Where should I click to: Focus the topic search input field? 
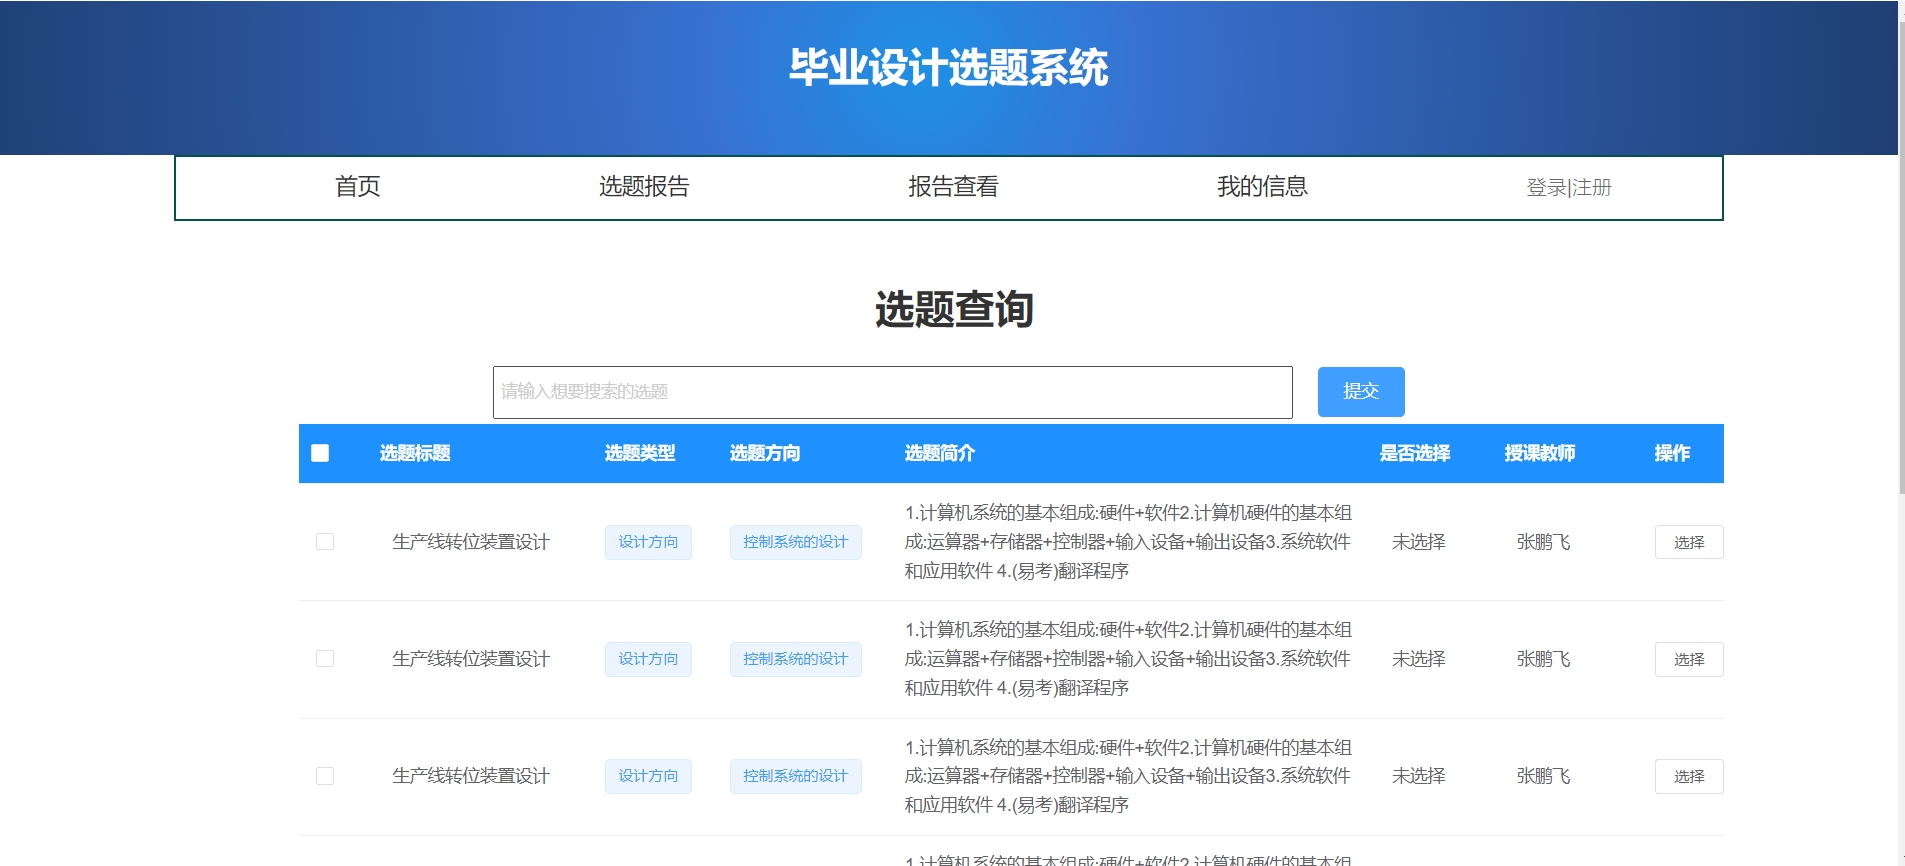[x=892, y=392]
